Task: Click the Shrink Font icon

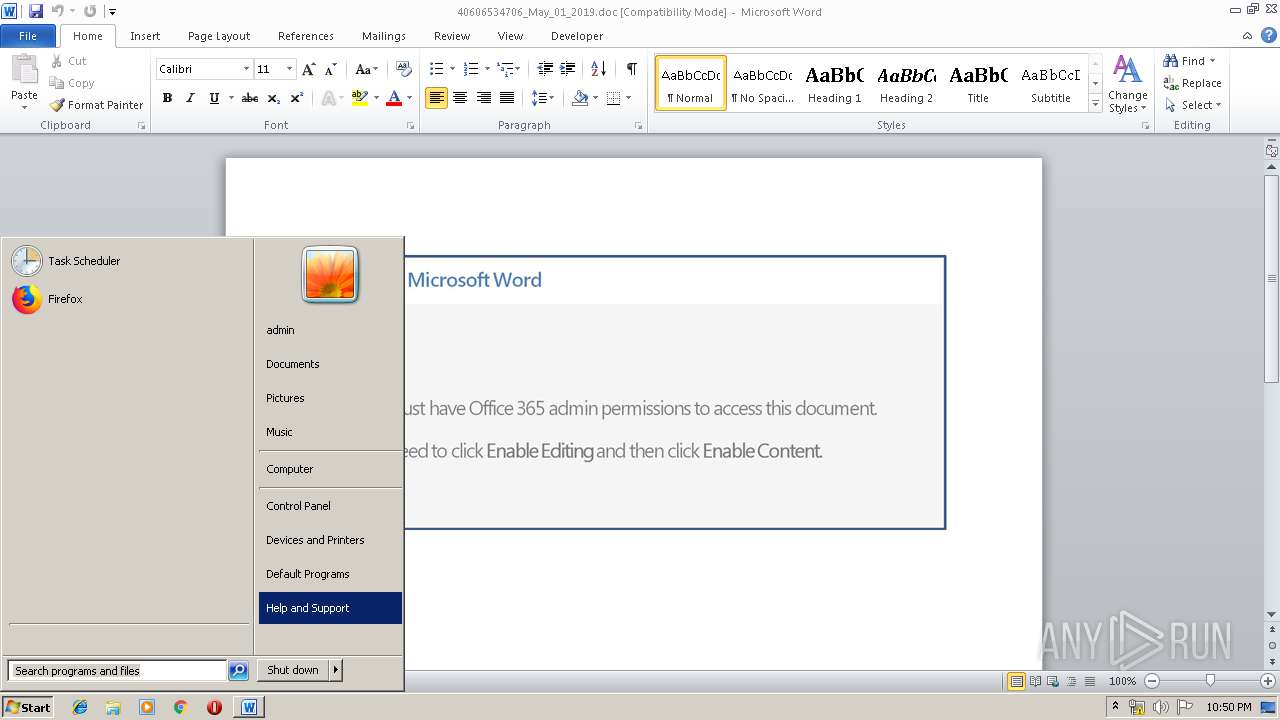Action: click(x=330, y=69)
